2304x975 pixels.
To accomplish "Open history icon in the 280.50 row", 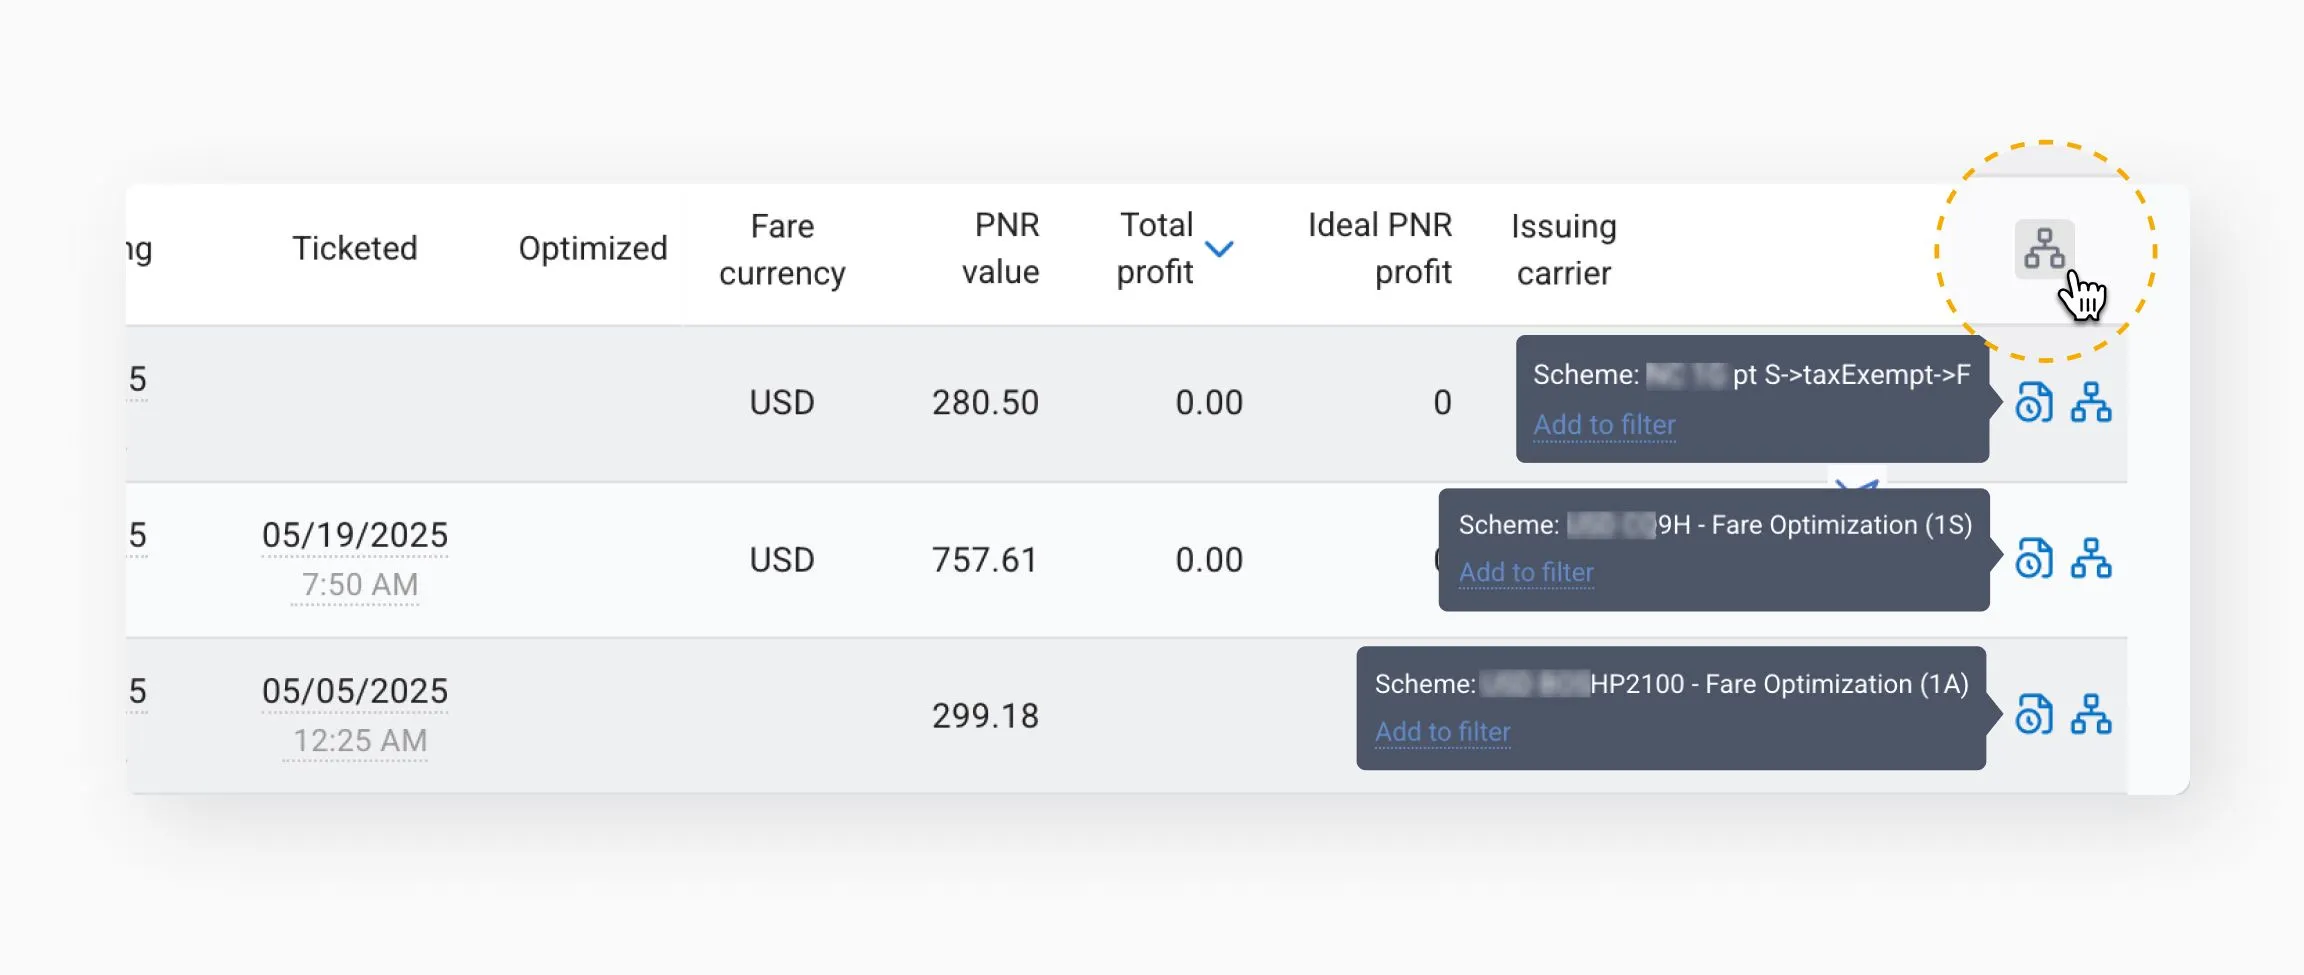I will point(2034,403).
